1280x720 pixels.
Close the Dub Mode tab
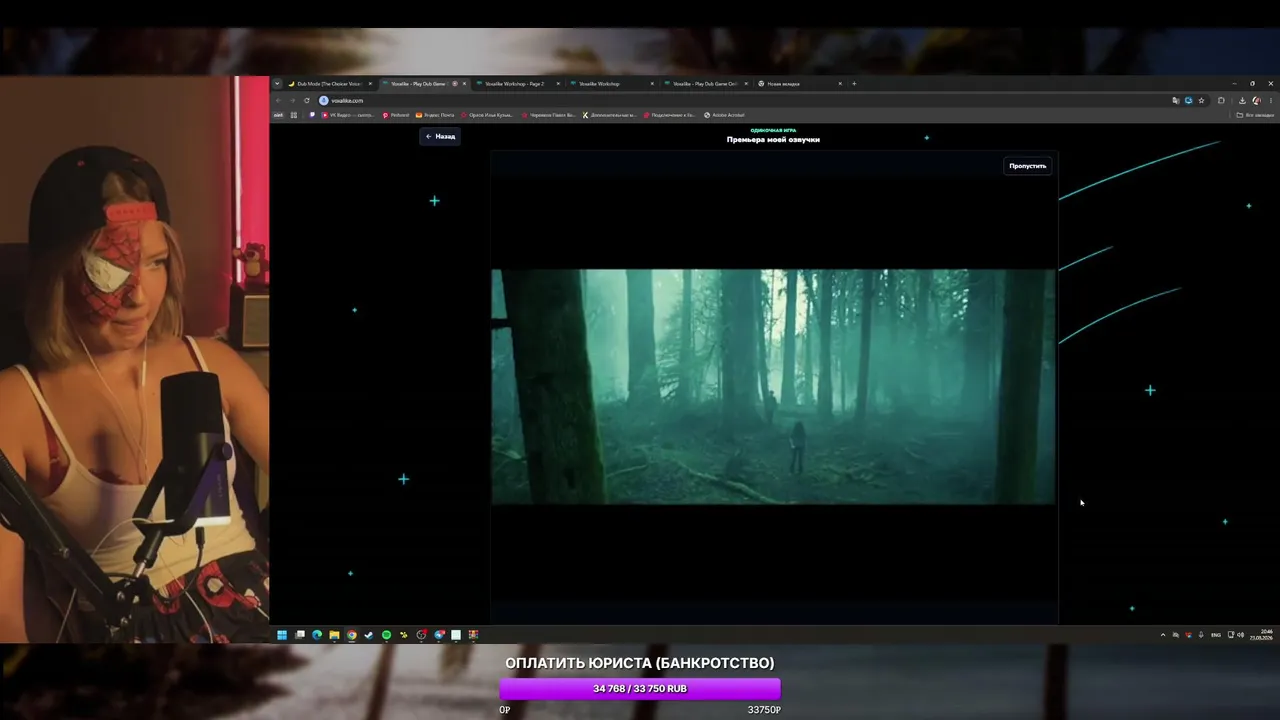click(370, 84)
